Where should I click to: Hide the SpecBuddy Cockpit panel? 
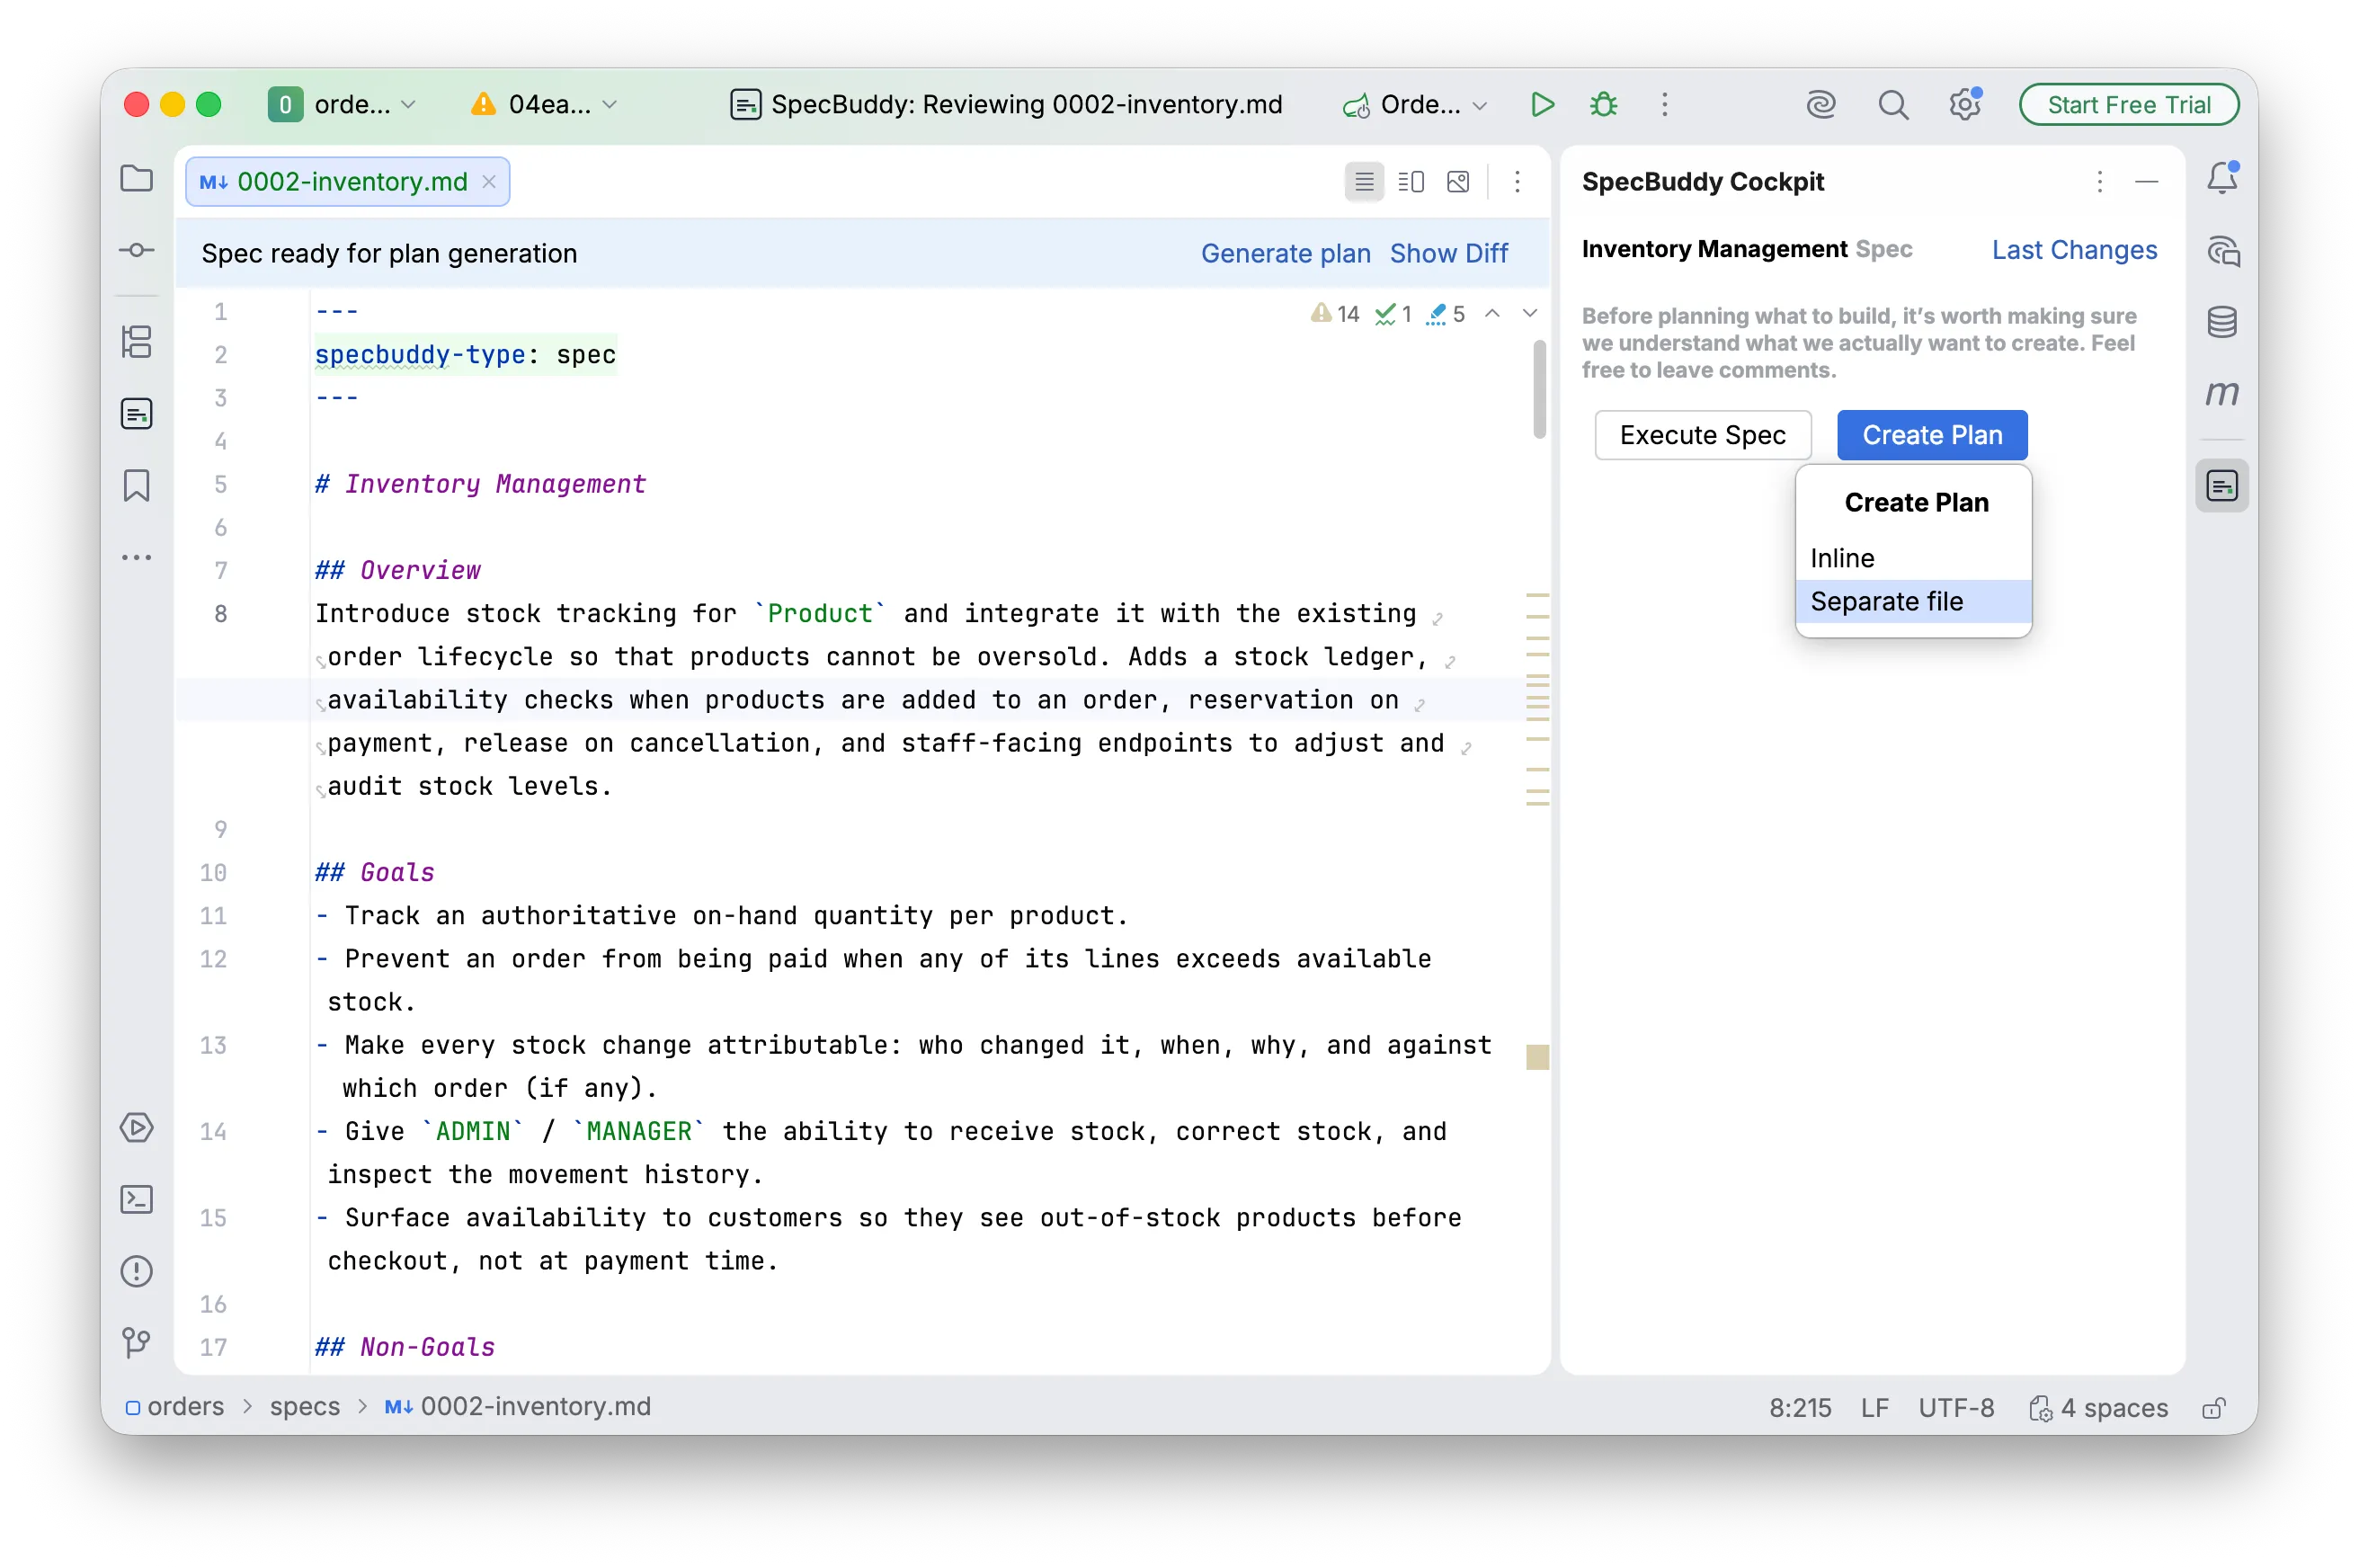tap(2146, 181)
